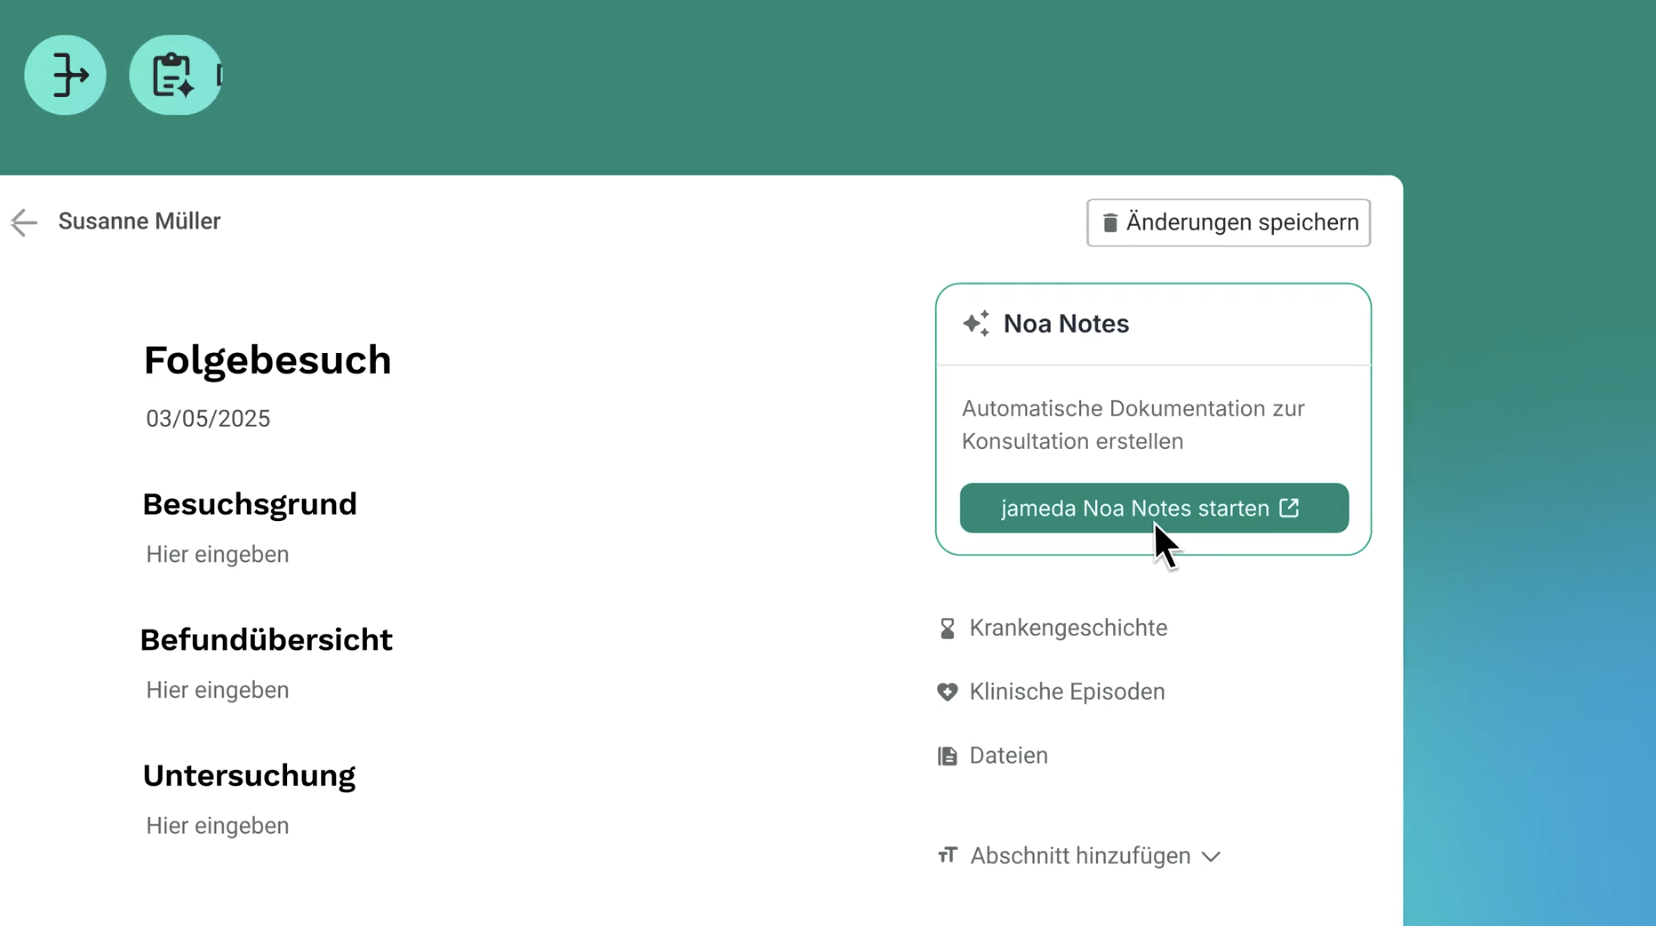This screenshot has height=926, width=1656.
Task: Save changes with Änderungen speichern button
Action: pyautogui.click(x=1228, y=222)
